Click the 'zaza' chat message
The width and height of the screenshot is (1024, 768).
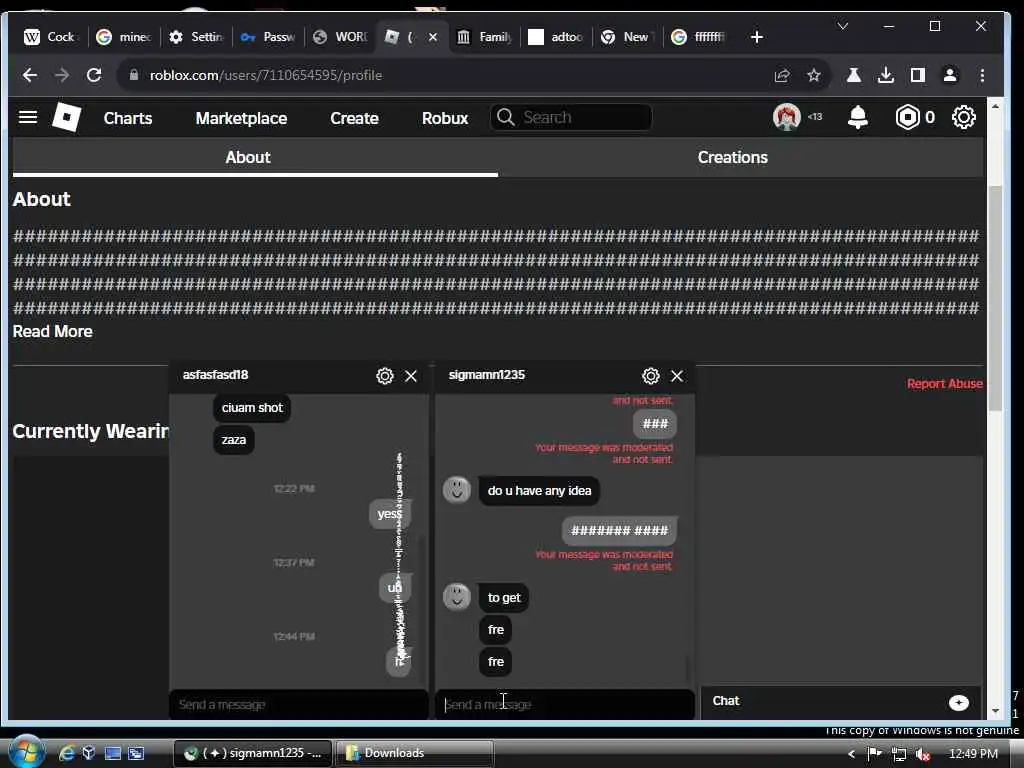234,440
